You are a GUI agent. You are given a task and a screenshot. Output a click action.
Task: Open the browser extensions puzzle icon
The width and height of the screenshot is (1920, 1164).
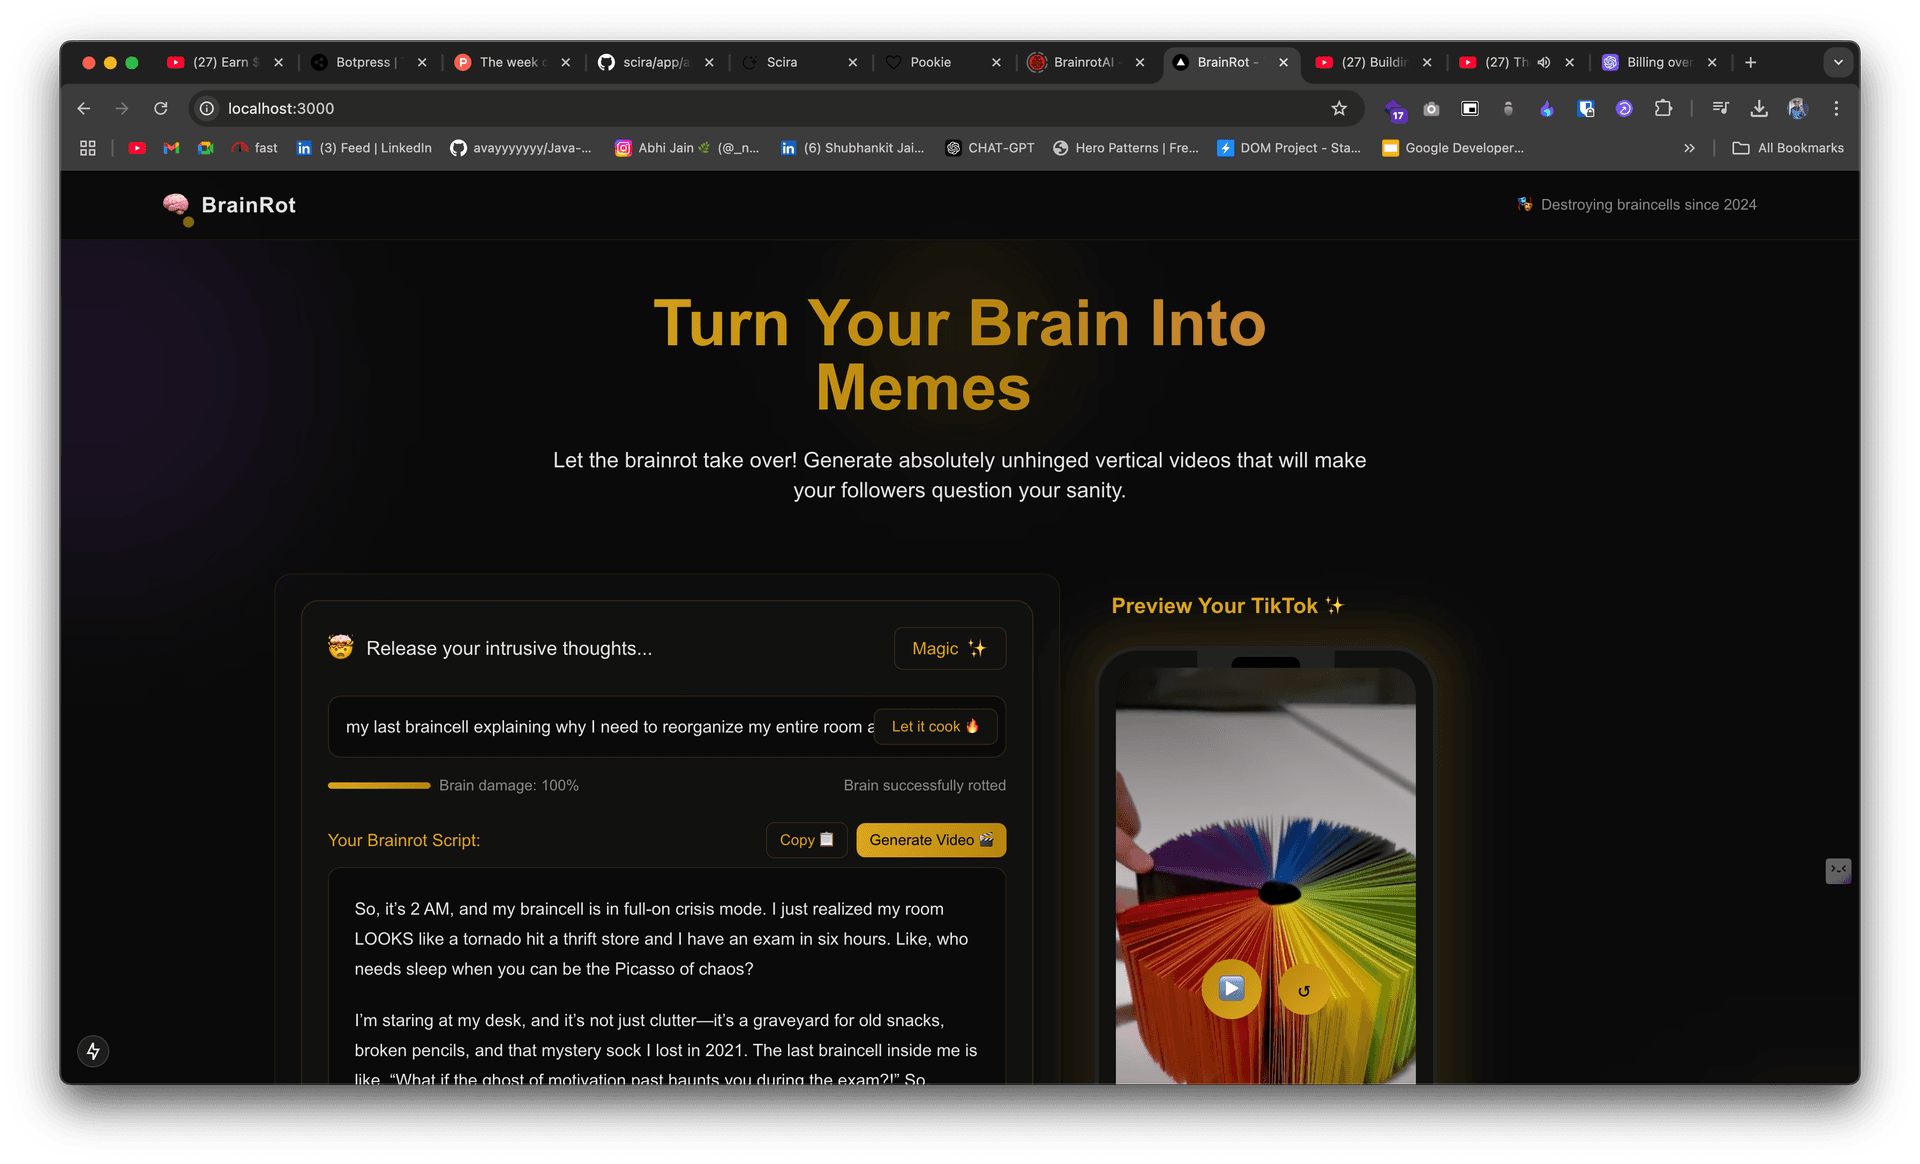pos(1663,108)
